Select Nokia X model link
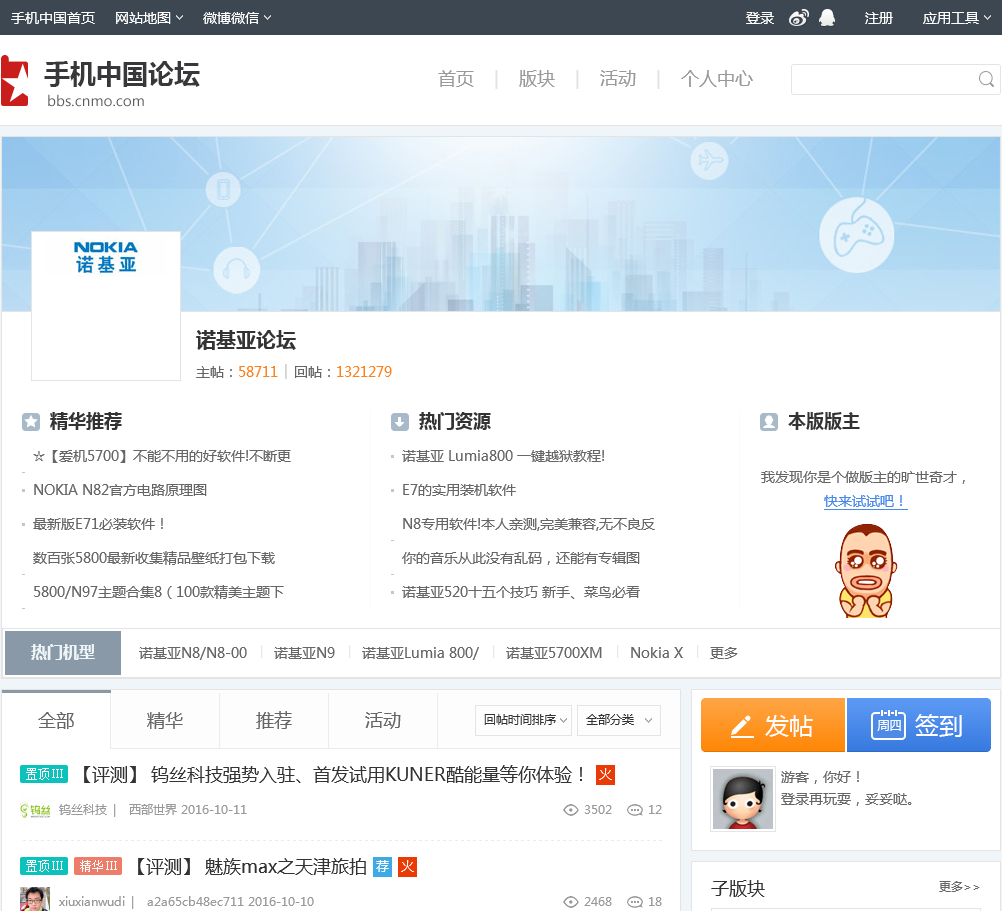 [656, 653]
